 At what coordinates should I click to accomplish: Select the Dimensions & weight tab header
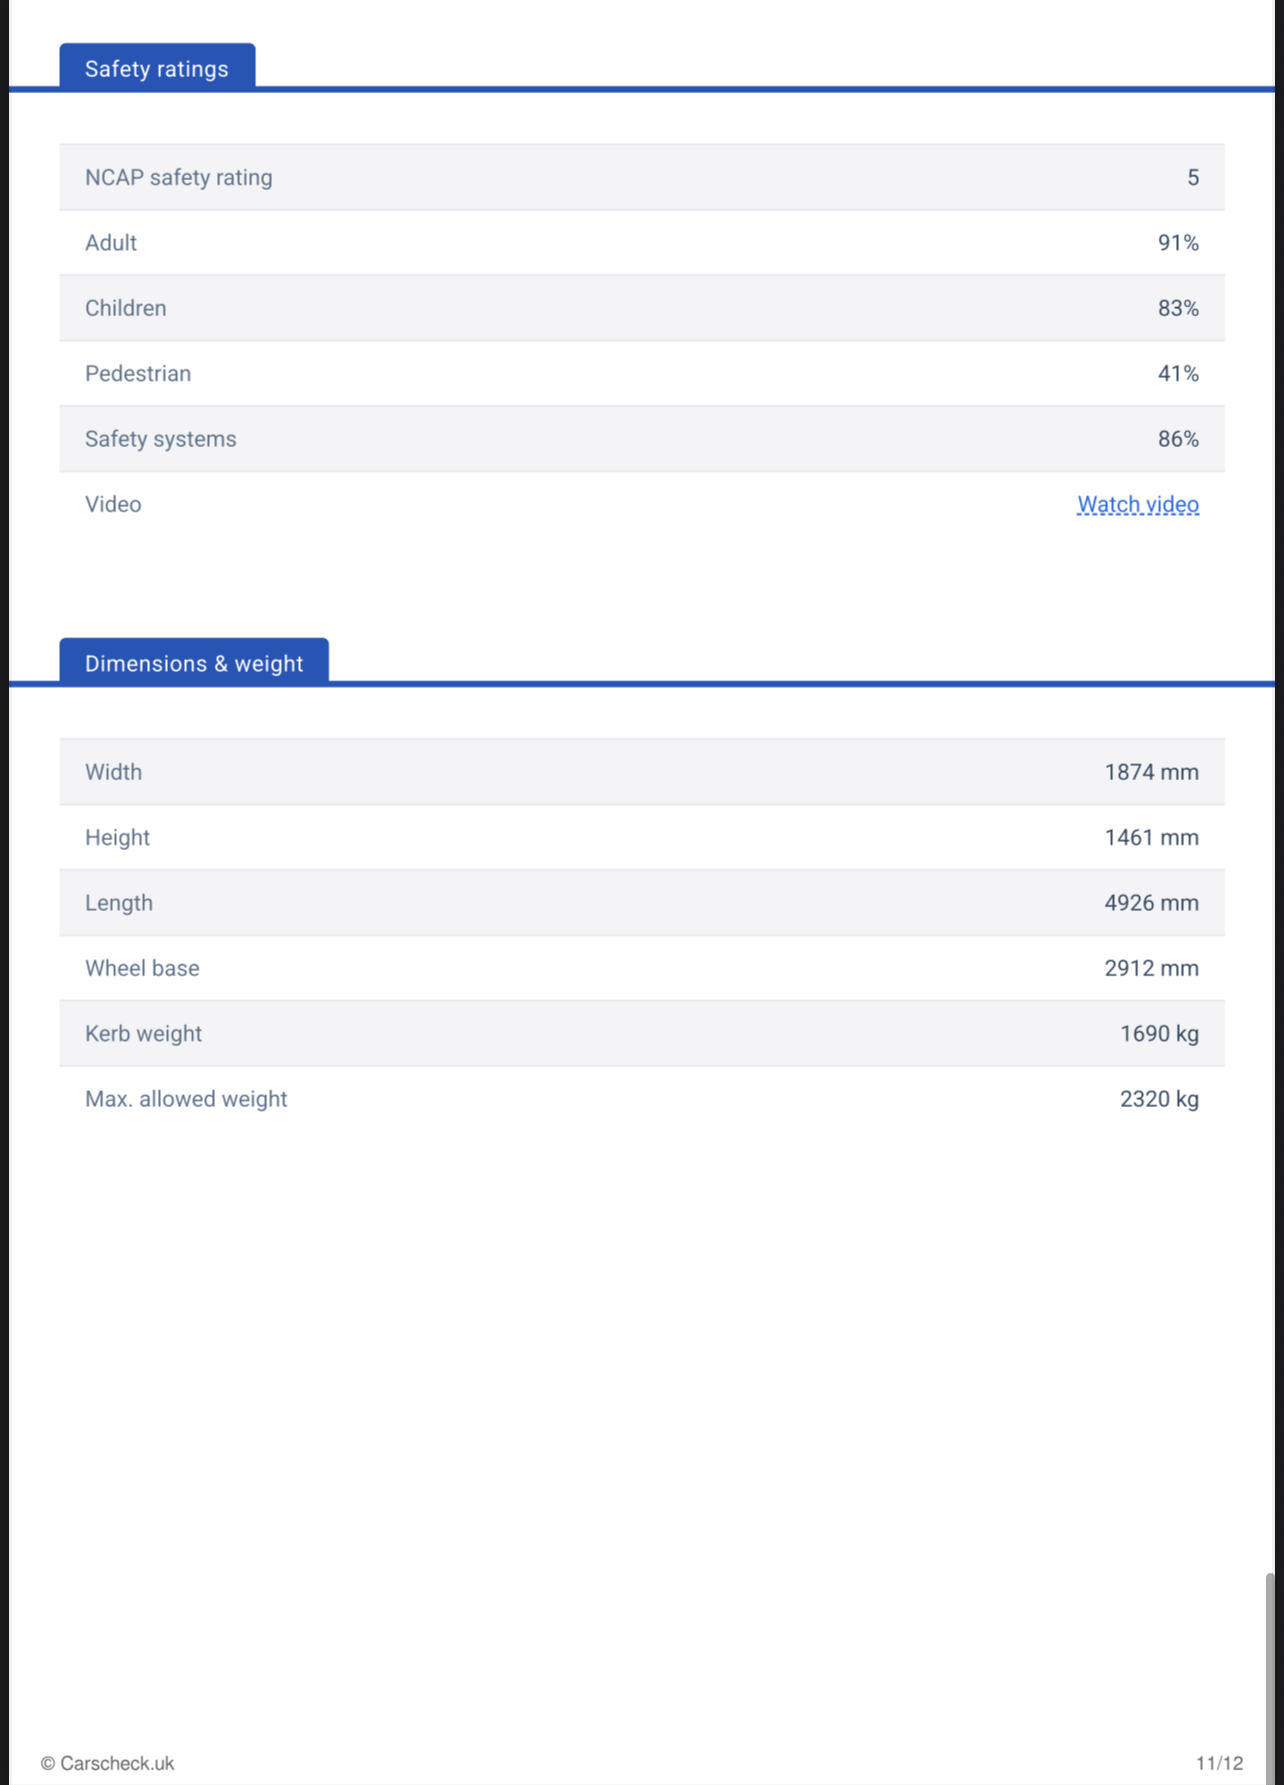click(x=194, y=663)
